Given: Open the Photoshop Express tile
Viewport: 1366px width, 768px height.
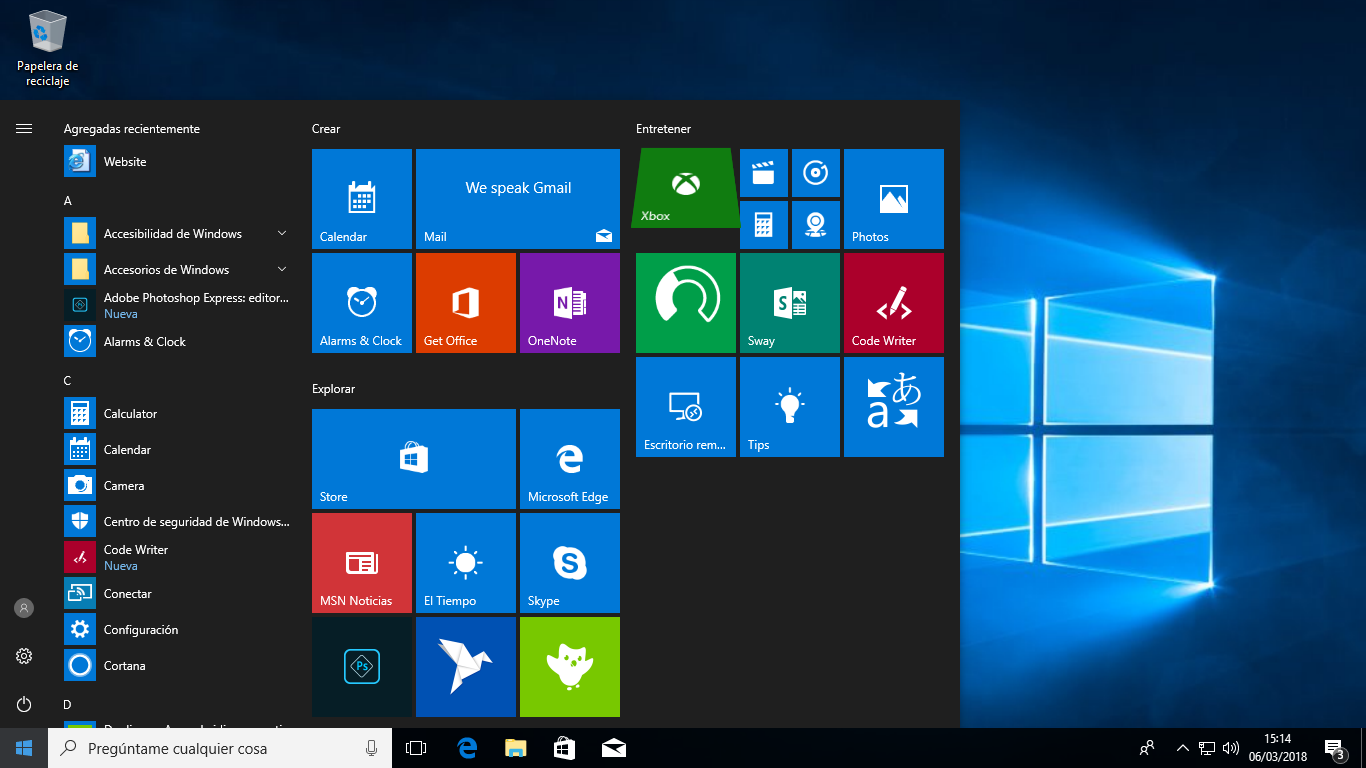Looking at the screenshot, I should tap(362, 667).
